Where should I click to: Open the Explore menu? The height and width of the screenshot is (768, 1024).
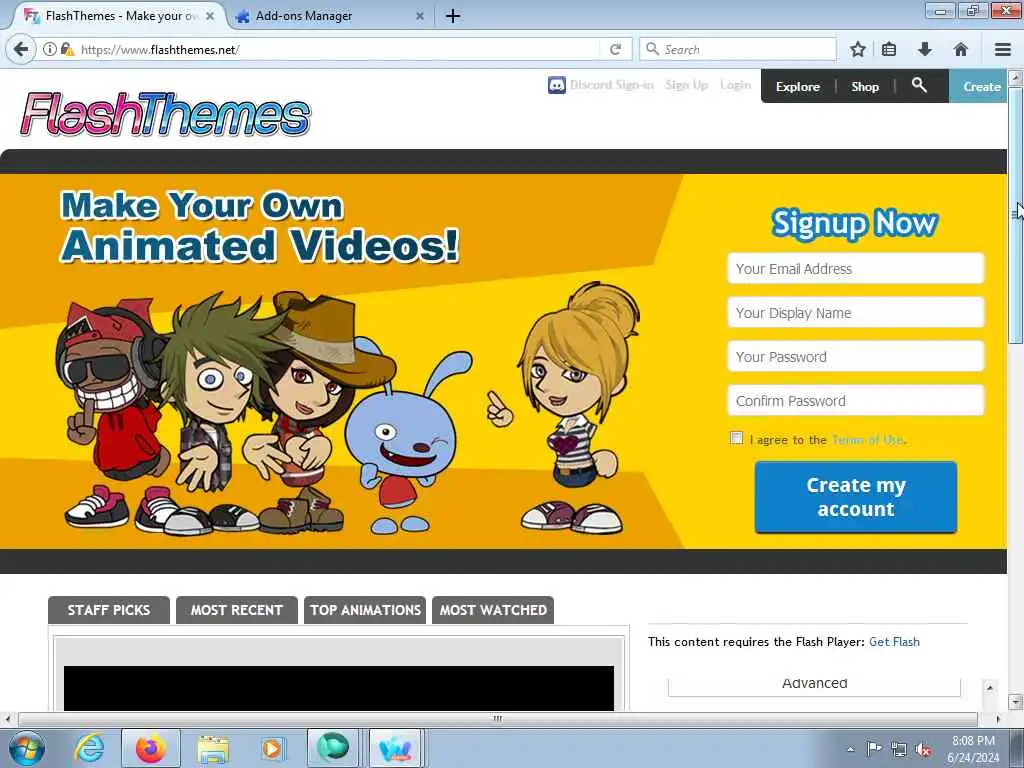[797, 86]
